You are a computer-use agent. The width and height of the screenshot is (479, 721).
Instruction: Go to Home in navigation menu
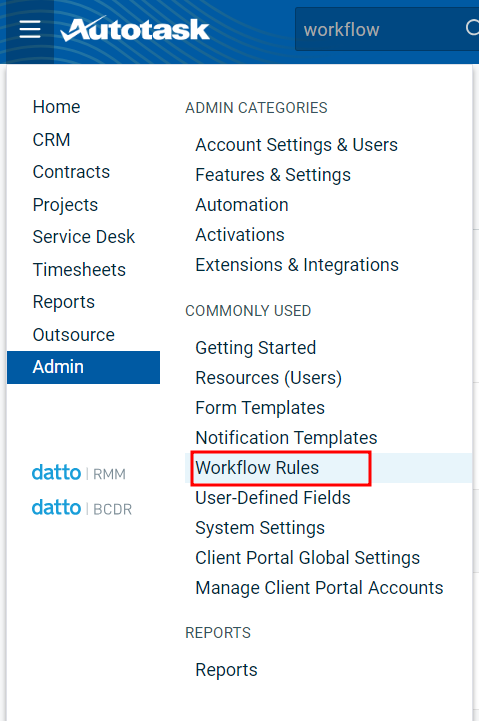click(x=57, y=107)
